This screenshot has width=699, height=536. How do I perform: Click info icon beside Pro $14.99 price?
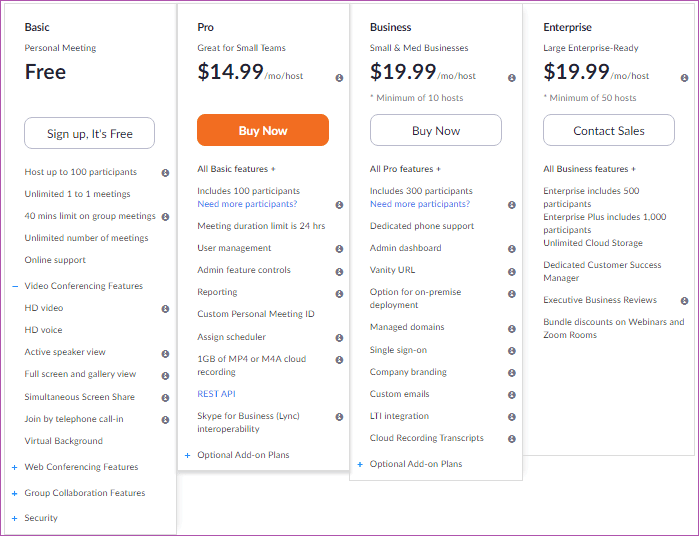pyautogui.click(x=339, y=78)
